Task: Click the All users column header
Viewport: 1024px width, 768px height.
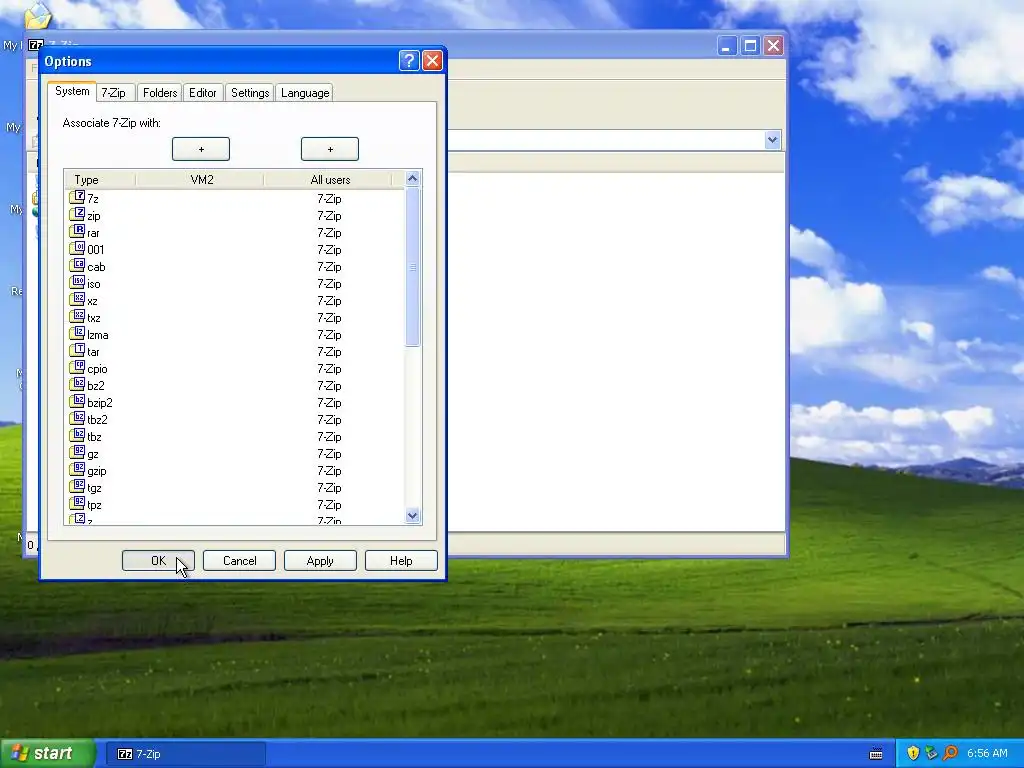Action: point(330,180)
